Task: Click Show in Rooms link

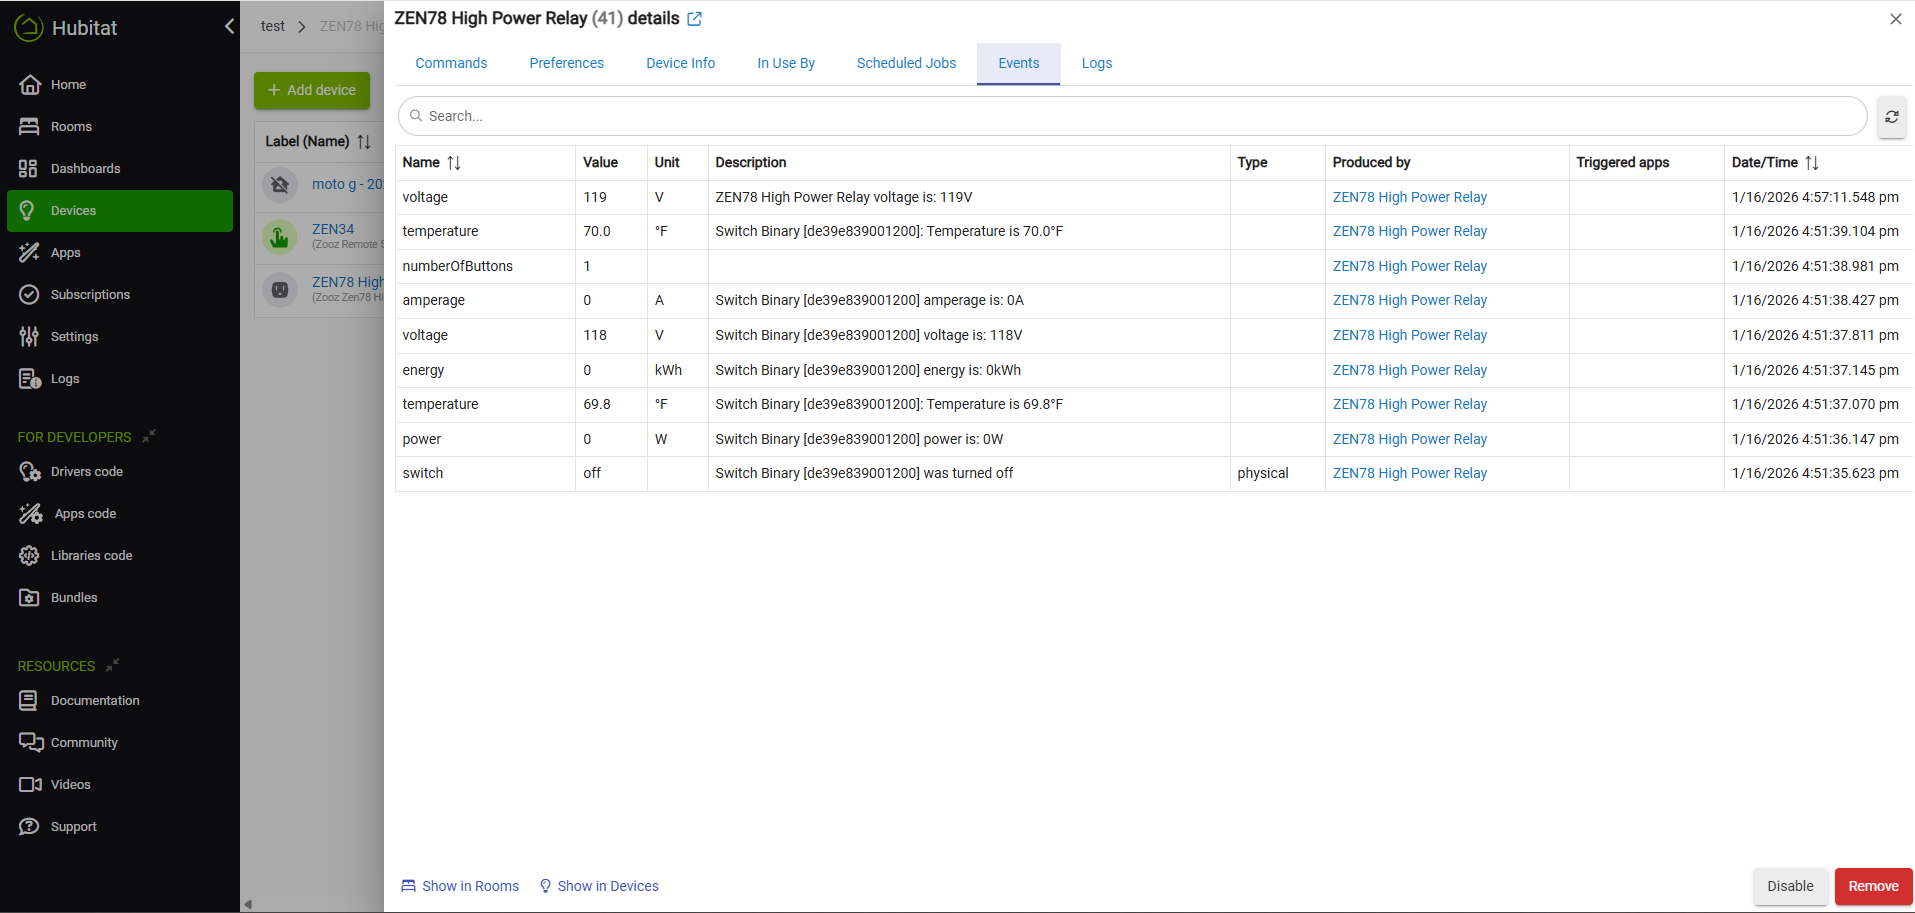Action: point(460,886)
